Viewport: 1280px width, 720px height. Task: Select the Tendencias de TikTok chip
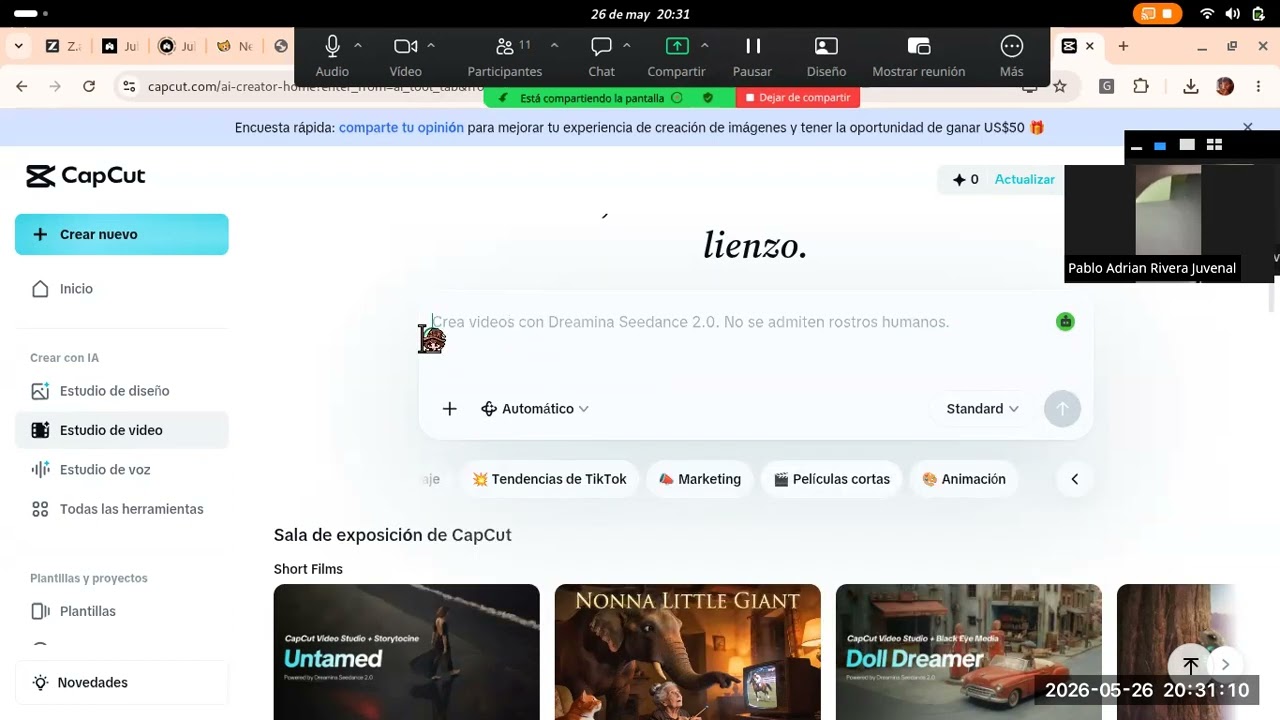(549, 479)
